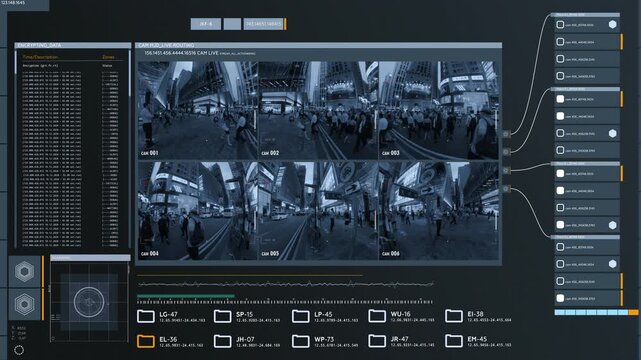Open the EI-38 folder
Image resolution: width=641 pixels, height=360 pixels.
tap(454, 316)
